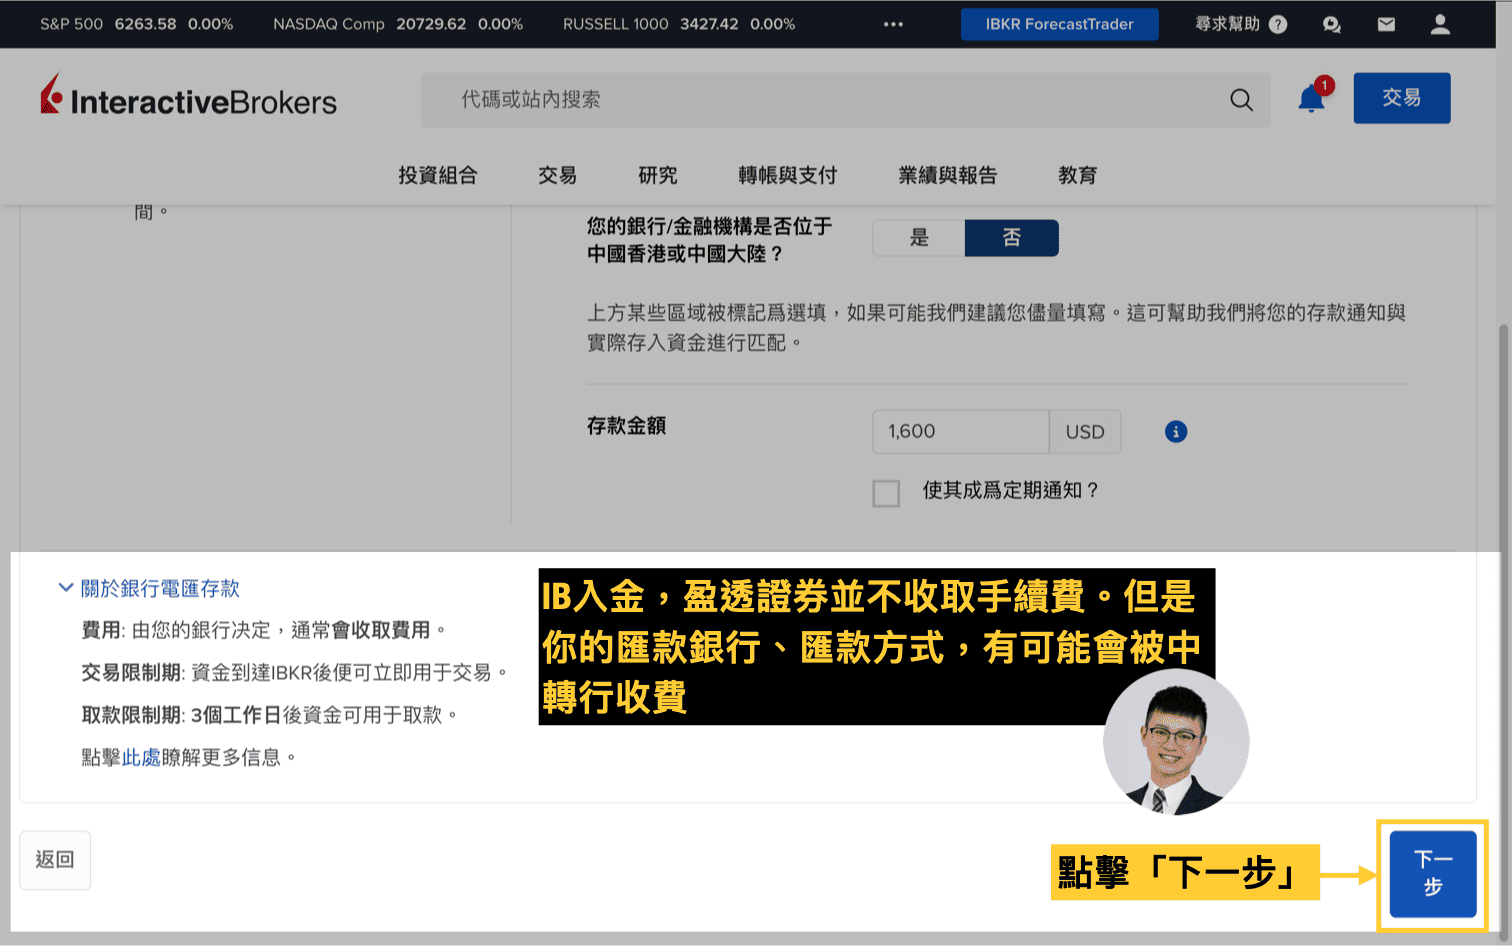Image resolution: width=1512 pixels, height=946 pixels.
Task: Open the 交易 navigation menu
Action: [557, 175]
